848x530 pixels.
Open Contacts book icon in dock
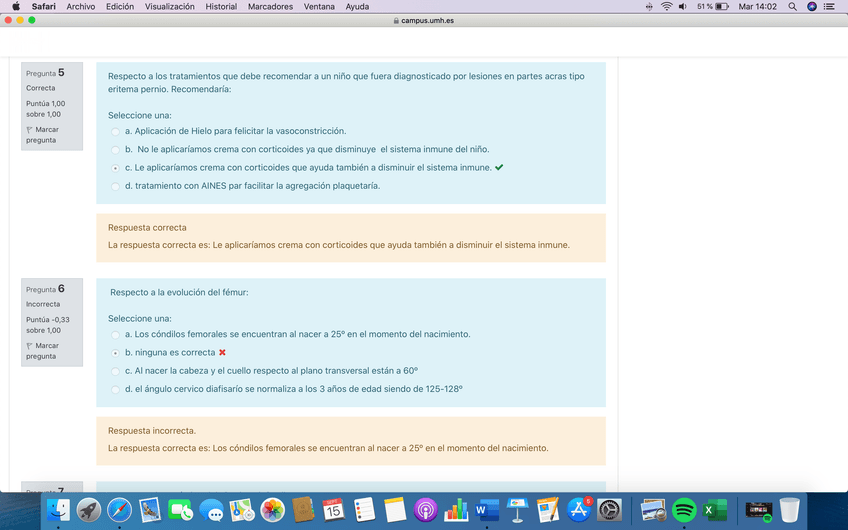303,510
